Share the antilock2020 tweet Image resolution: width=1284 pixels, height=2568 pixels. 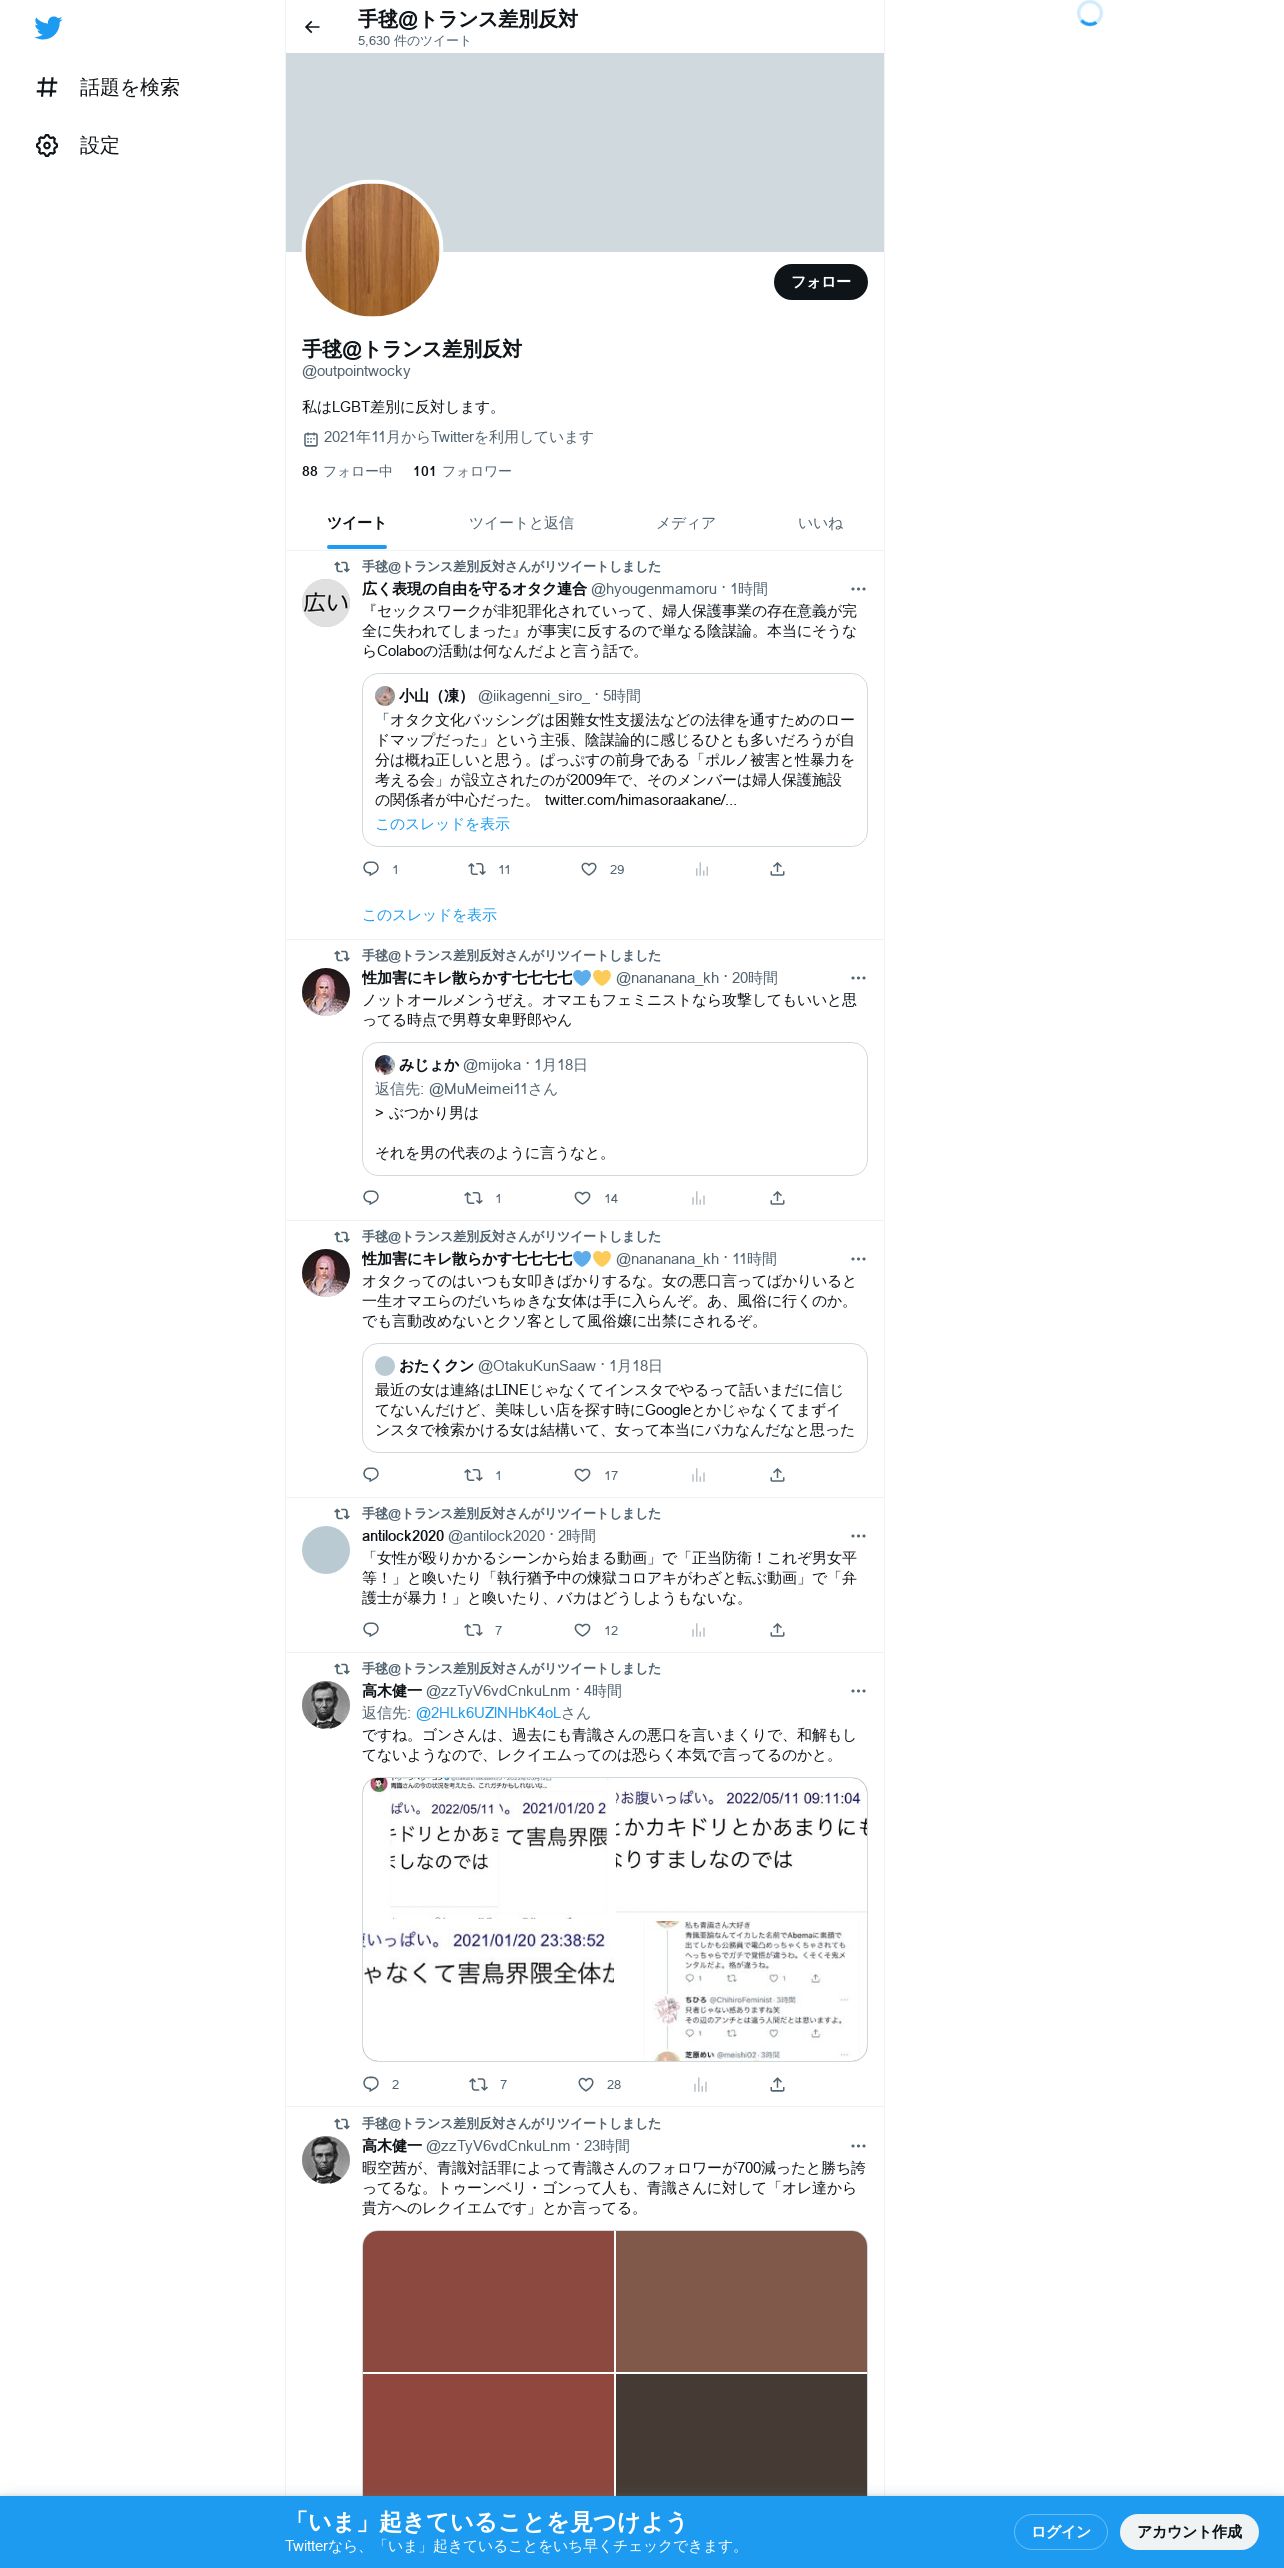(x=777, y=1630)
